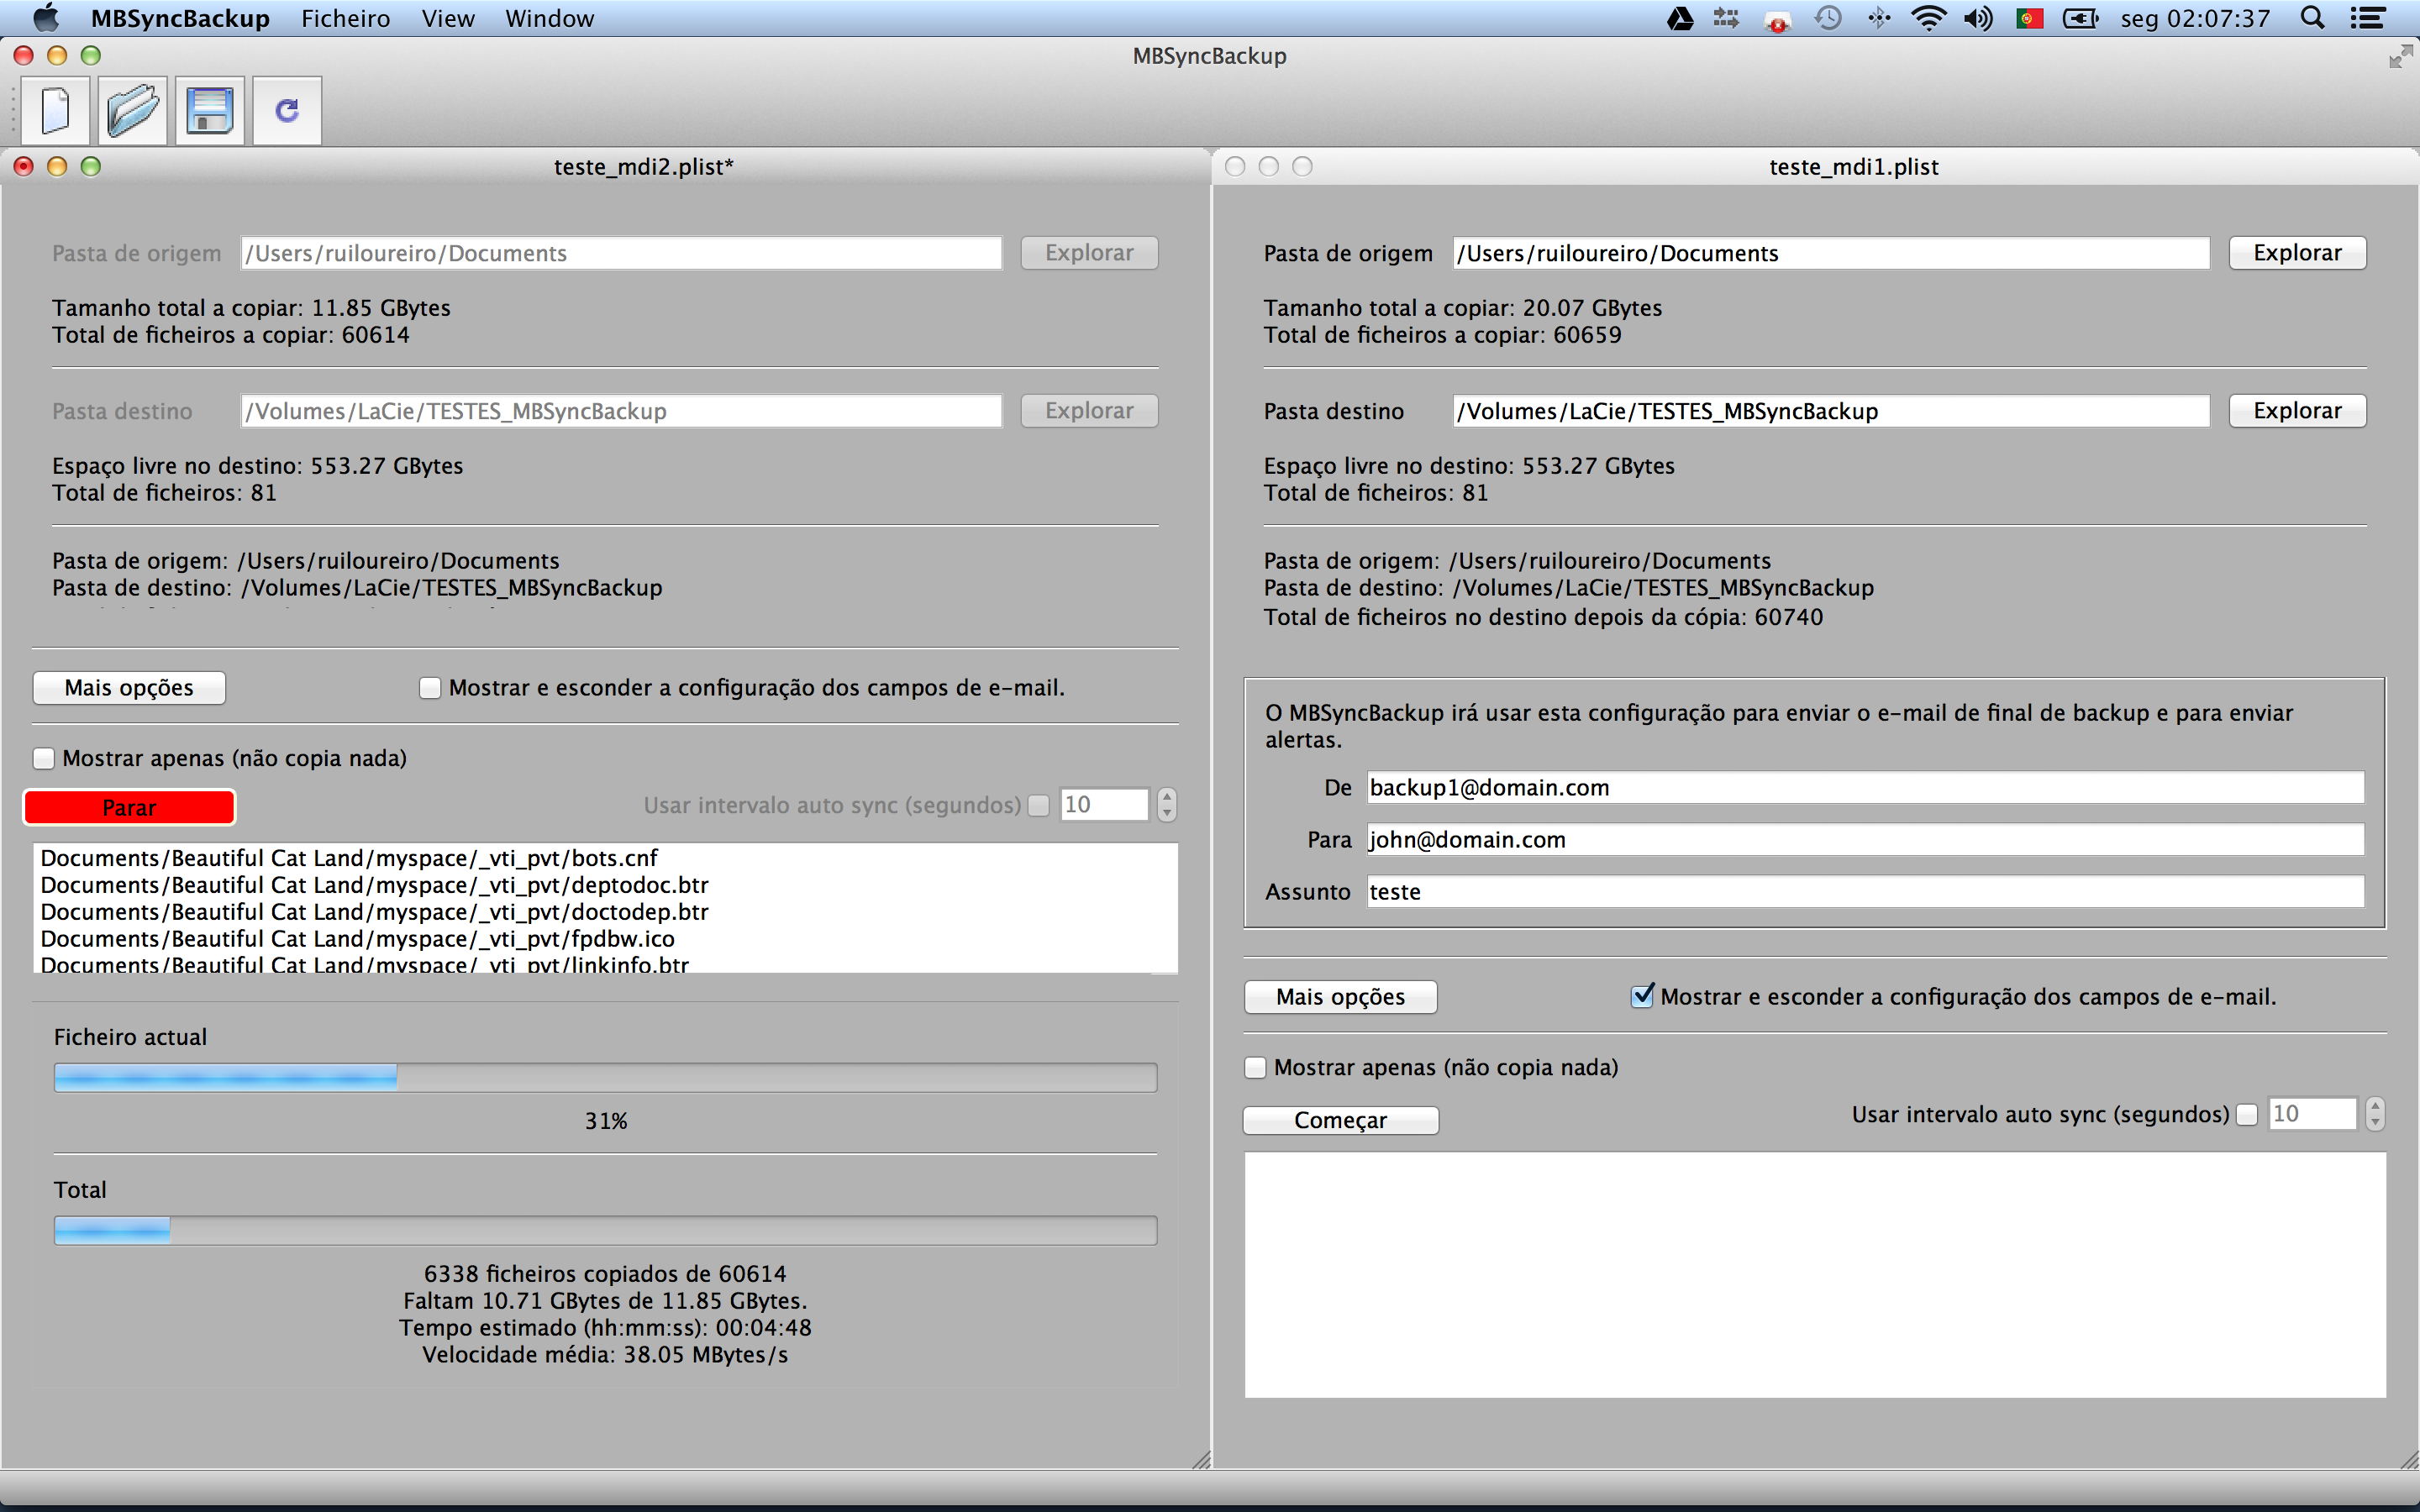Click the Dropbox-style sync icon in the menu bar
The width and height of the screenshot is (2420, 1512).
point(1727,18)
